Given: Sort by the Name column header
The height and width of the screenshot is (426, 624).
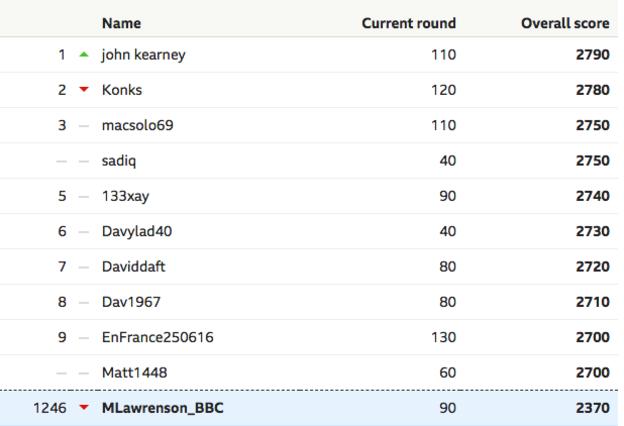Looking at the screenshot, I should tap(121, 23).
